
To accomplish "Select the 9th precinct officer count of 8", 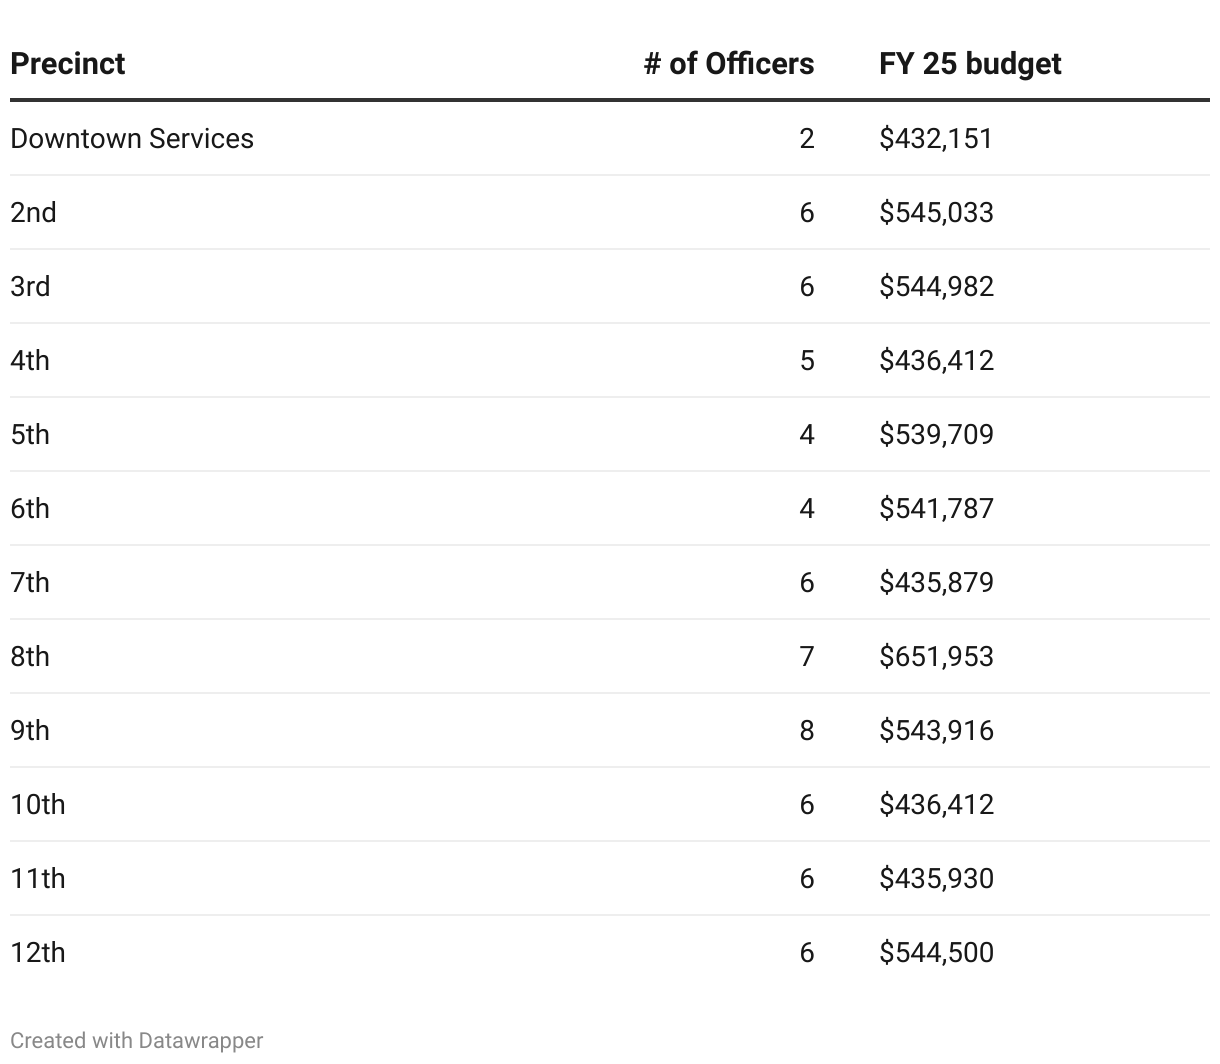I will (x=807, y=730).
